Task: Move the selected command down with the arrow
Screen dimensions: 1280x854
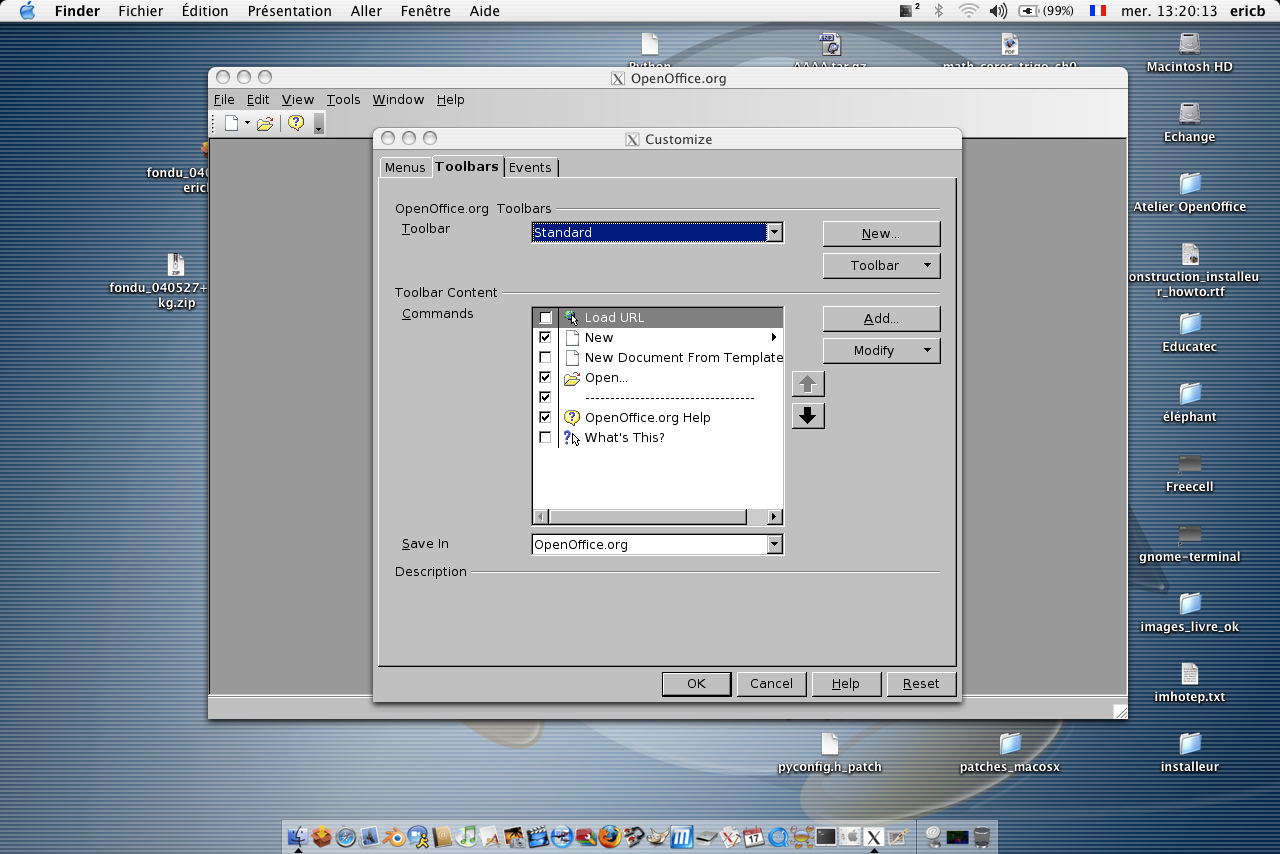Action: [808, 416]
